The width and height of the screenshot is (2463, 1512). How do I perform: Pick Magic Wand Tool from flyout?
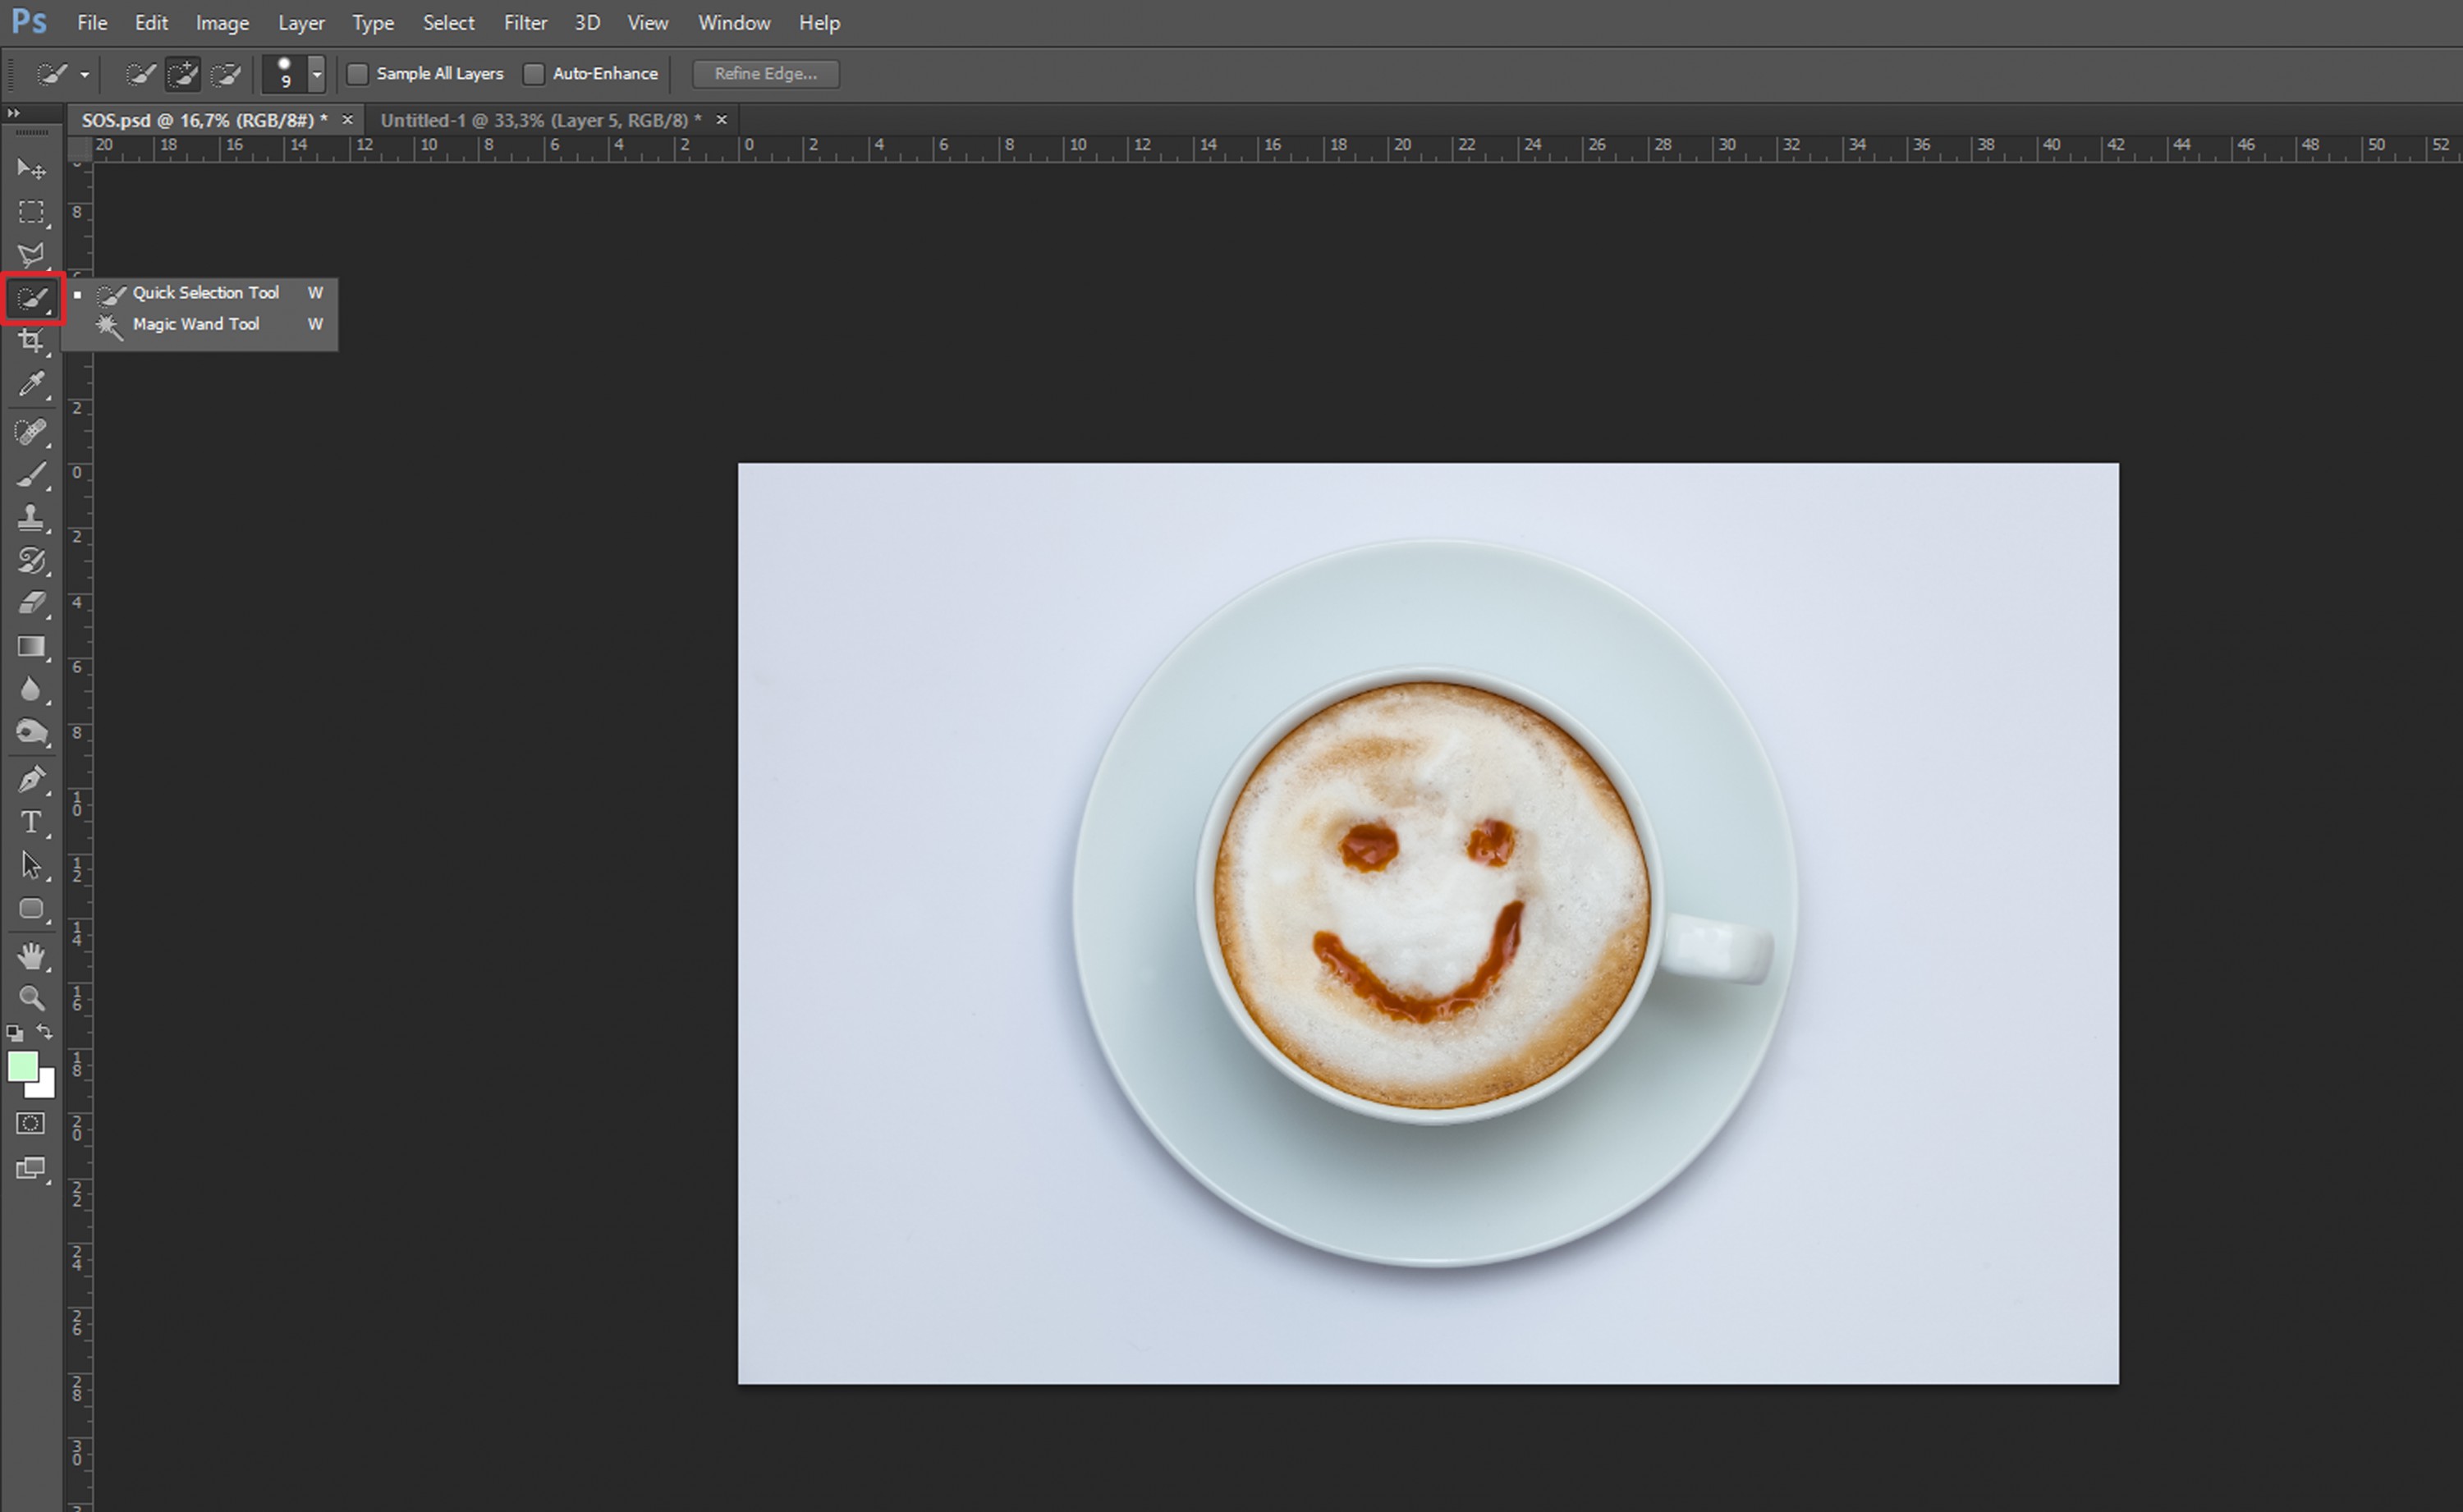point(207,324)
